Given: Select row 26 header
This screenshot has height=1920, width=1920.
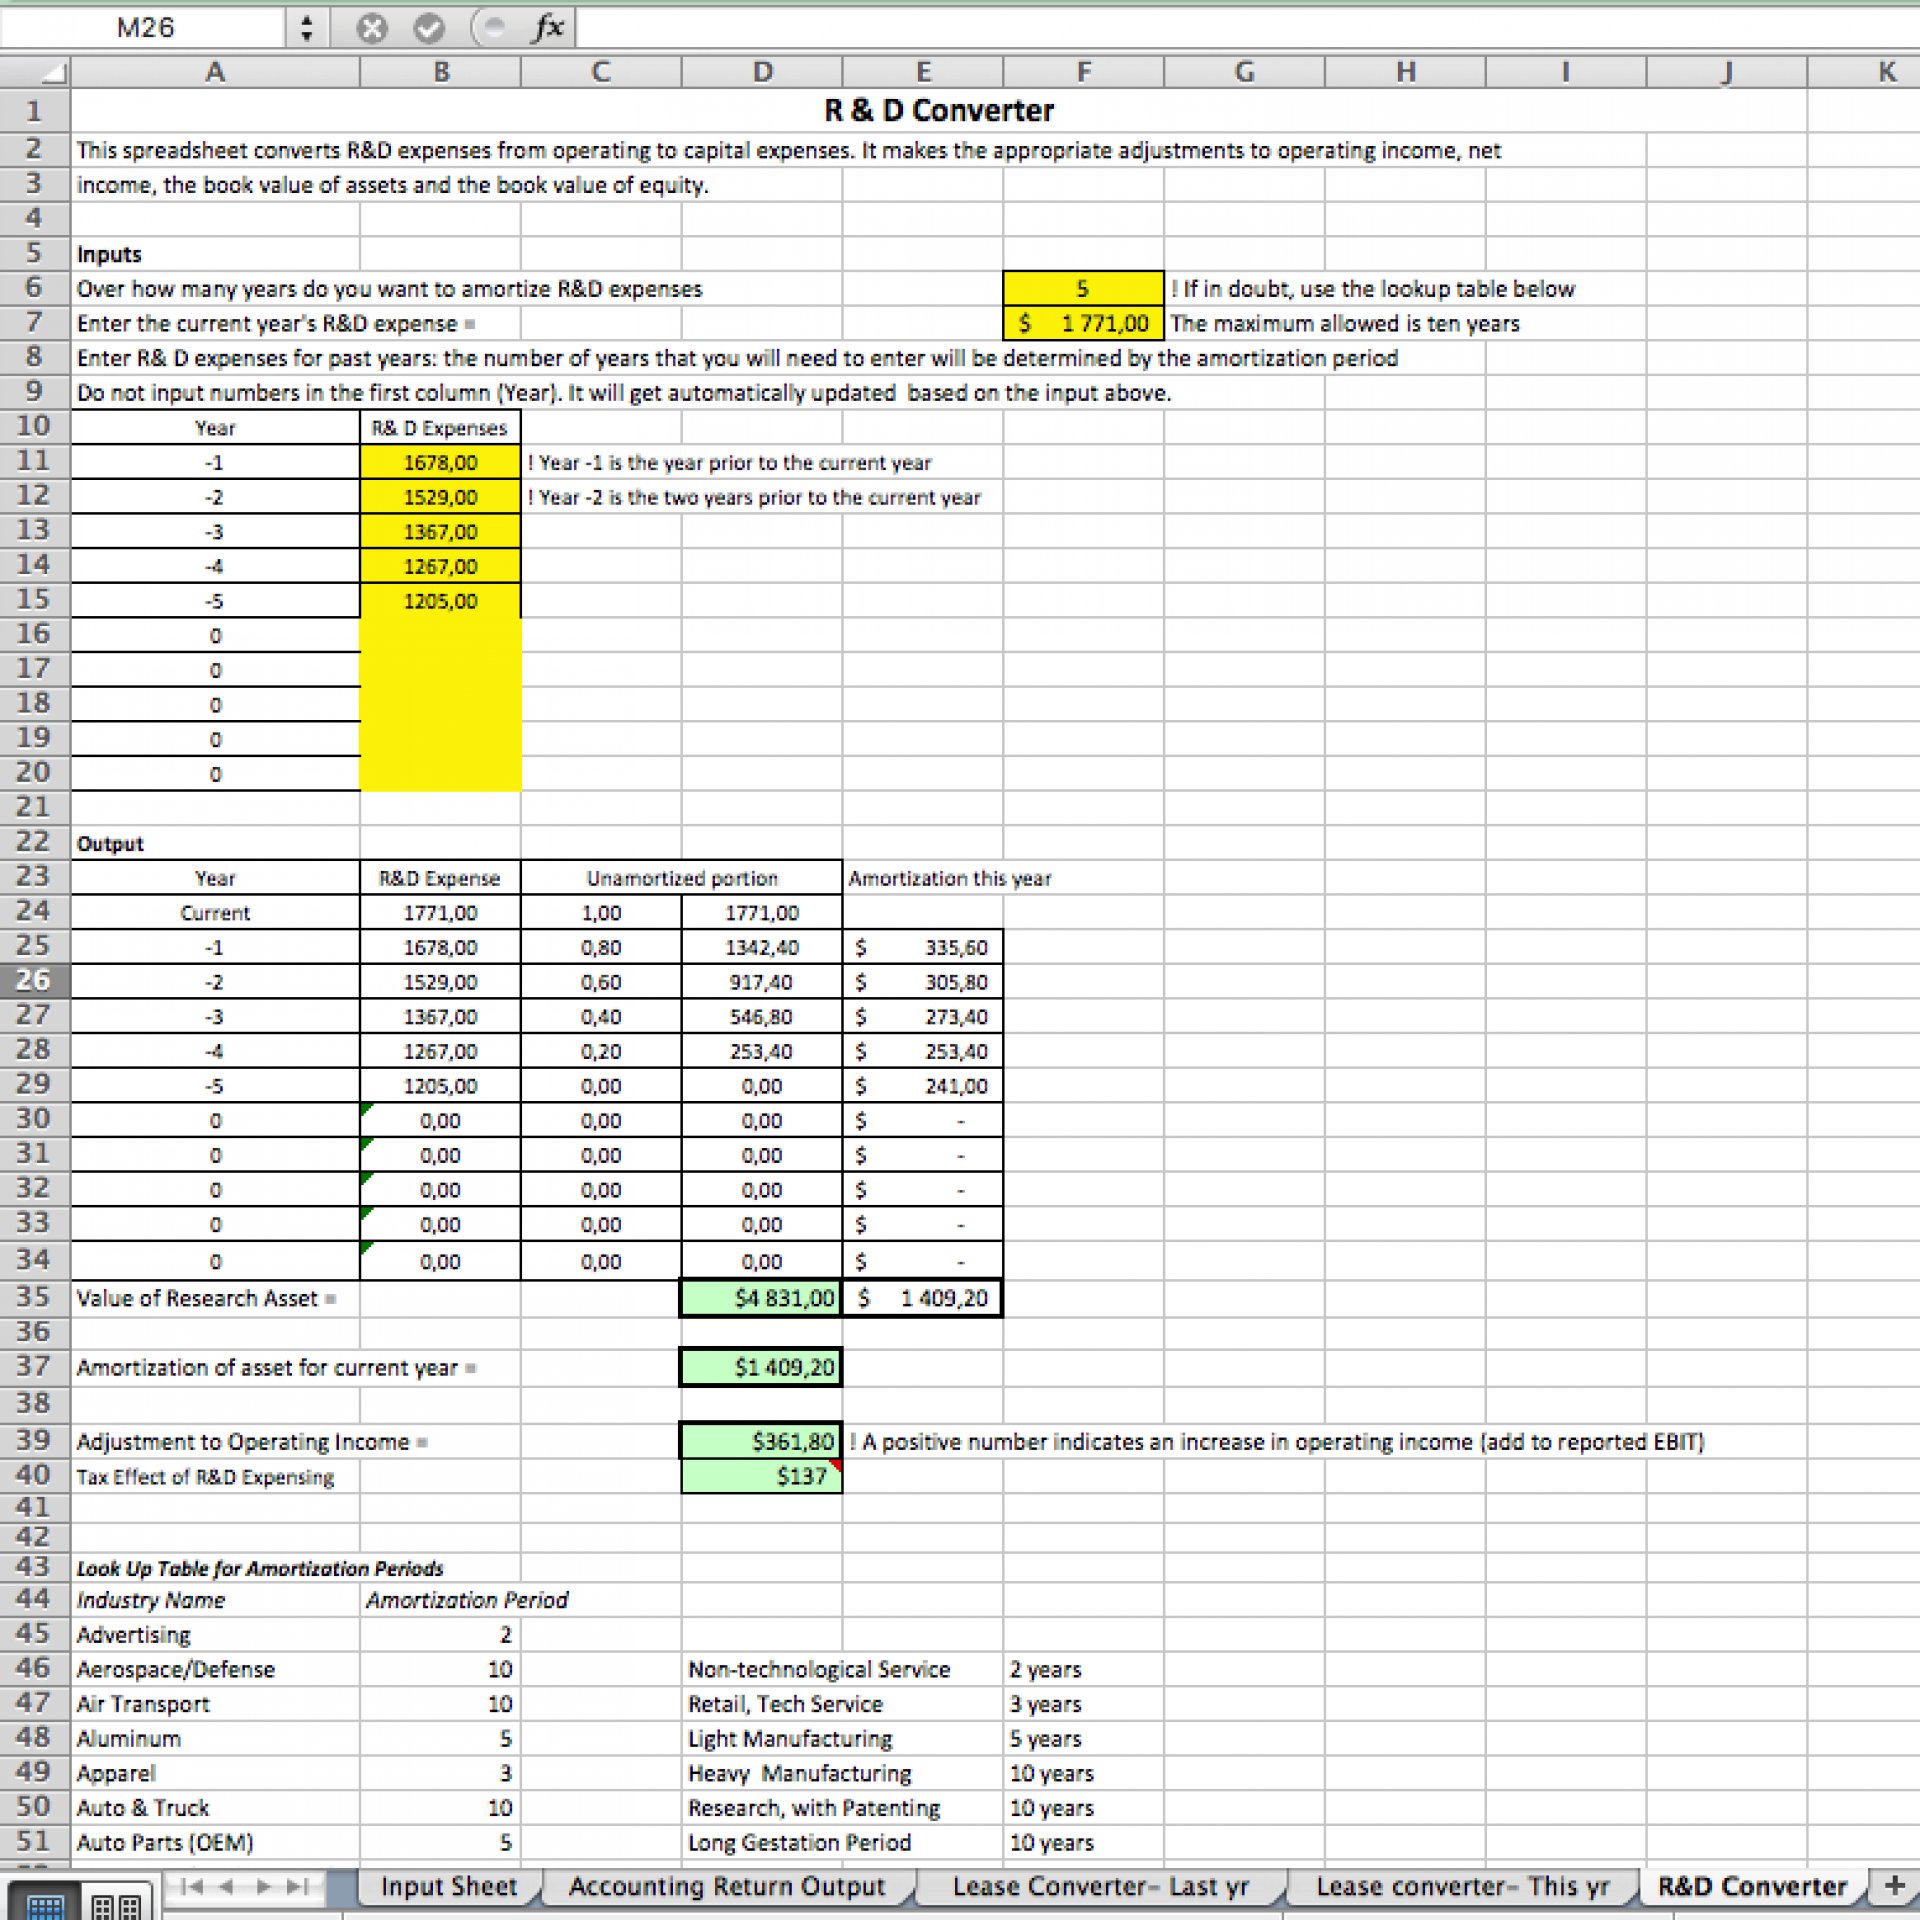Looking at the screenshot, I should (34, 980).
